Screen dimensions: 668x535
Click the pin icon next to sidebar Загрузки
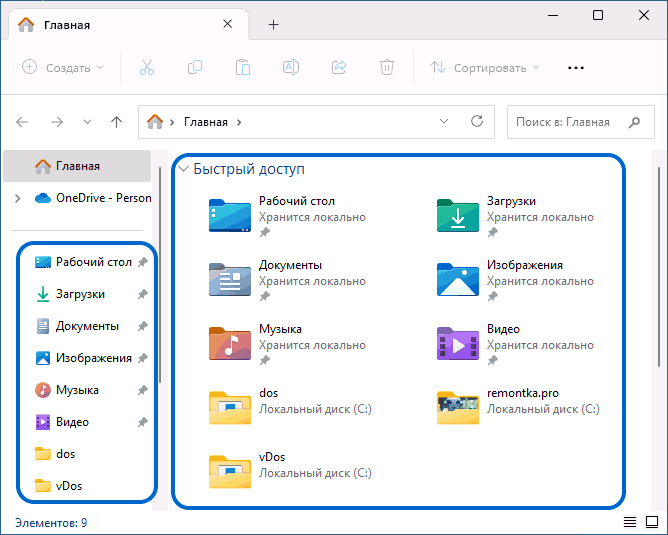(x=143, y=294)
